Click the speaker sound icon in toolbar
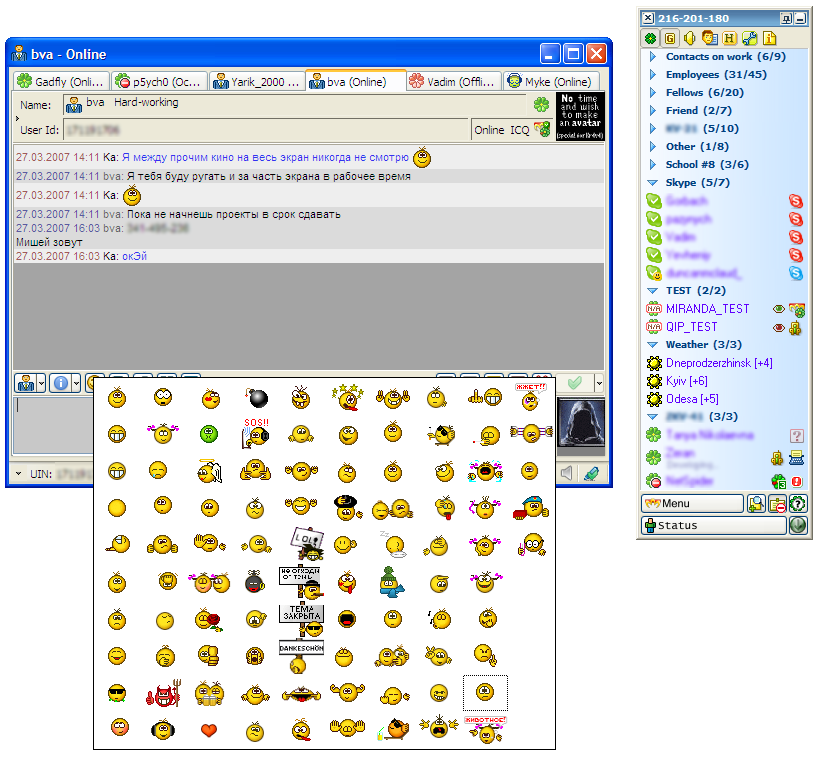820x760 pixels. [690, 38]
